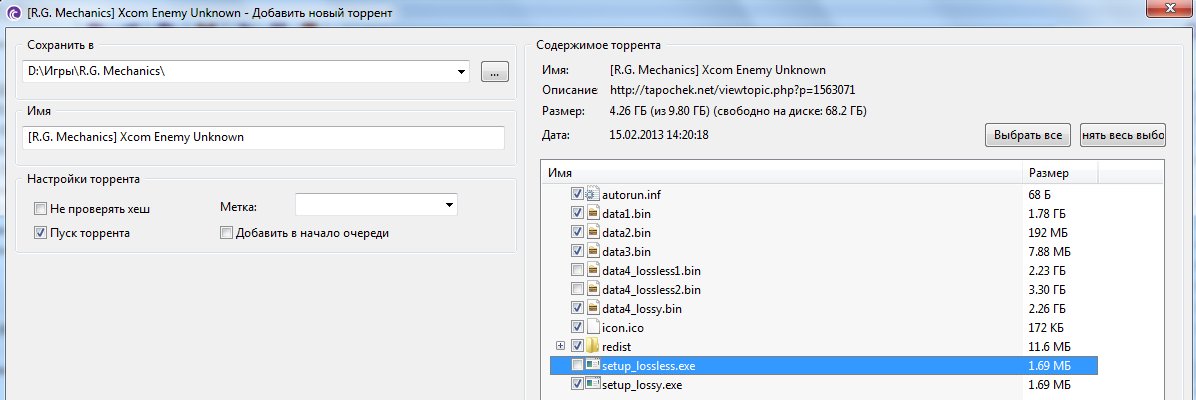Select the tapochek.net description URL text
1196x400 pixels.
732,90
